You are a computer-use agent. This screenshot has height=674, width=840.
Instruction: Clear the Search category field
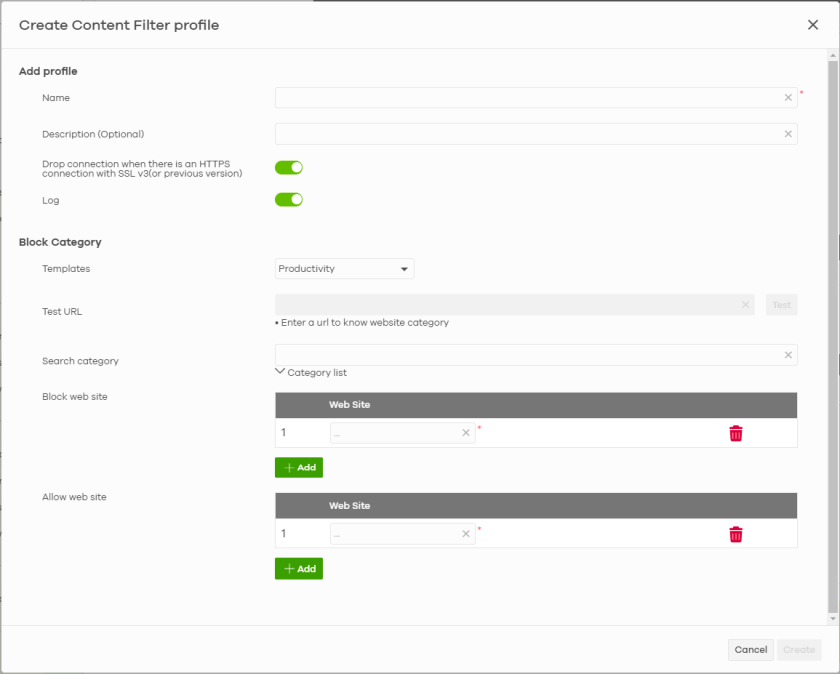(x=788, y=355)
